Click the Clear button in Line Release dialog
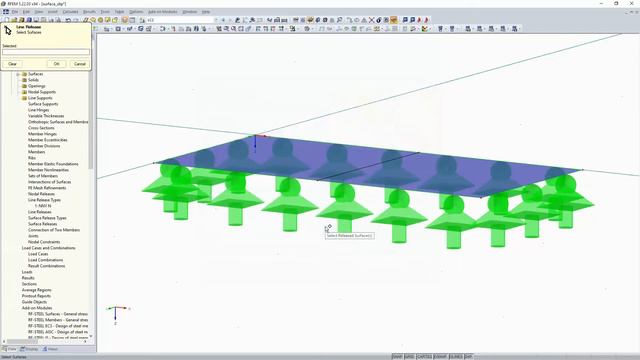This screenshot has width=640, height=360. (x=12, y=64)
